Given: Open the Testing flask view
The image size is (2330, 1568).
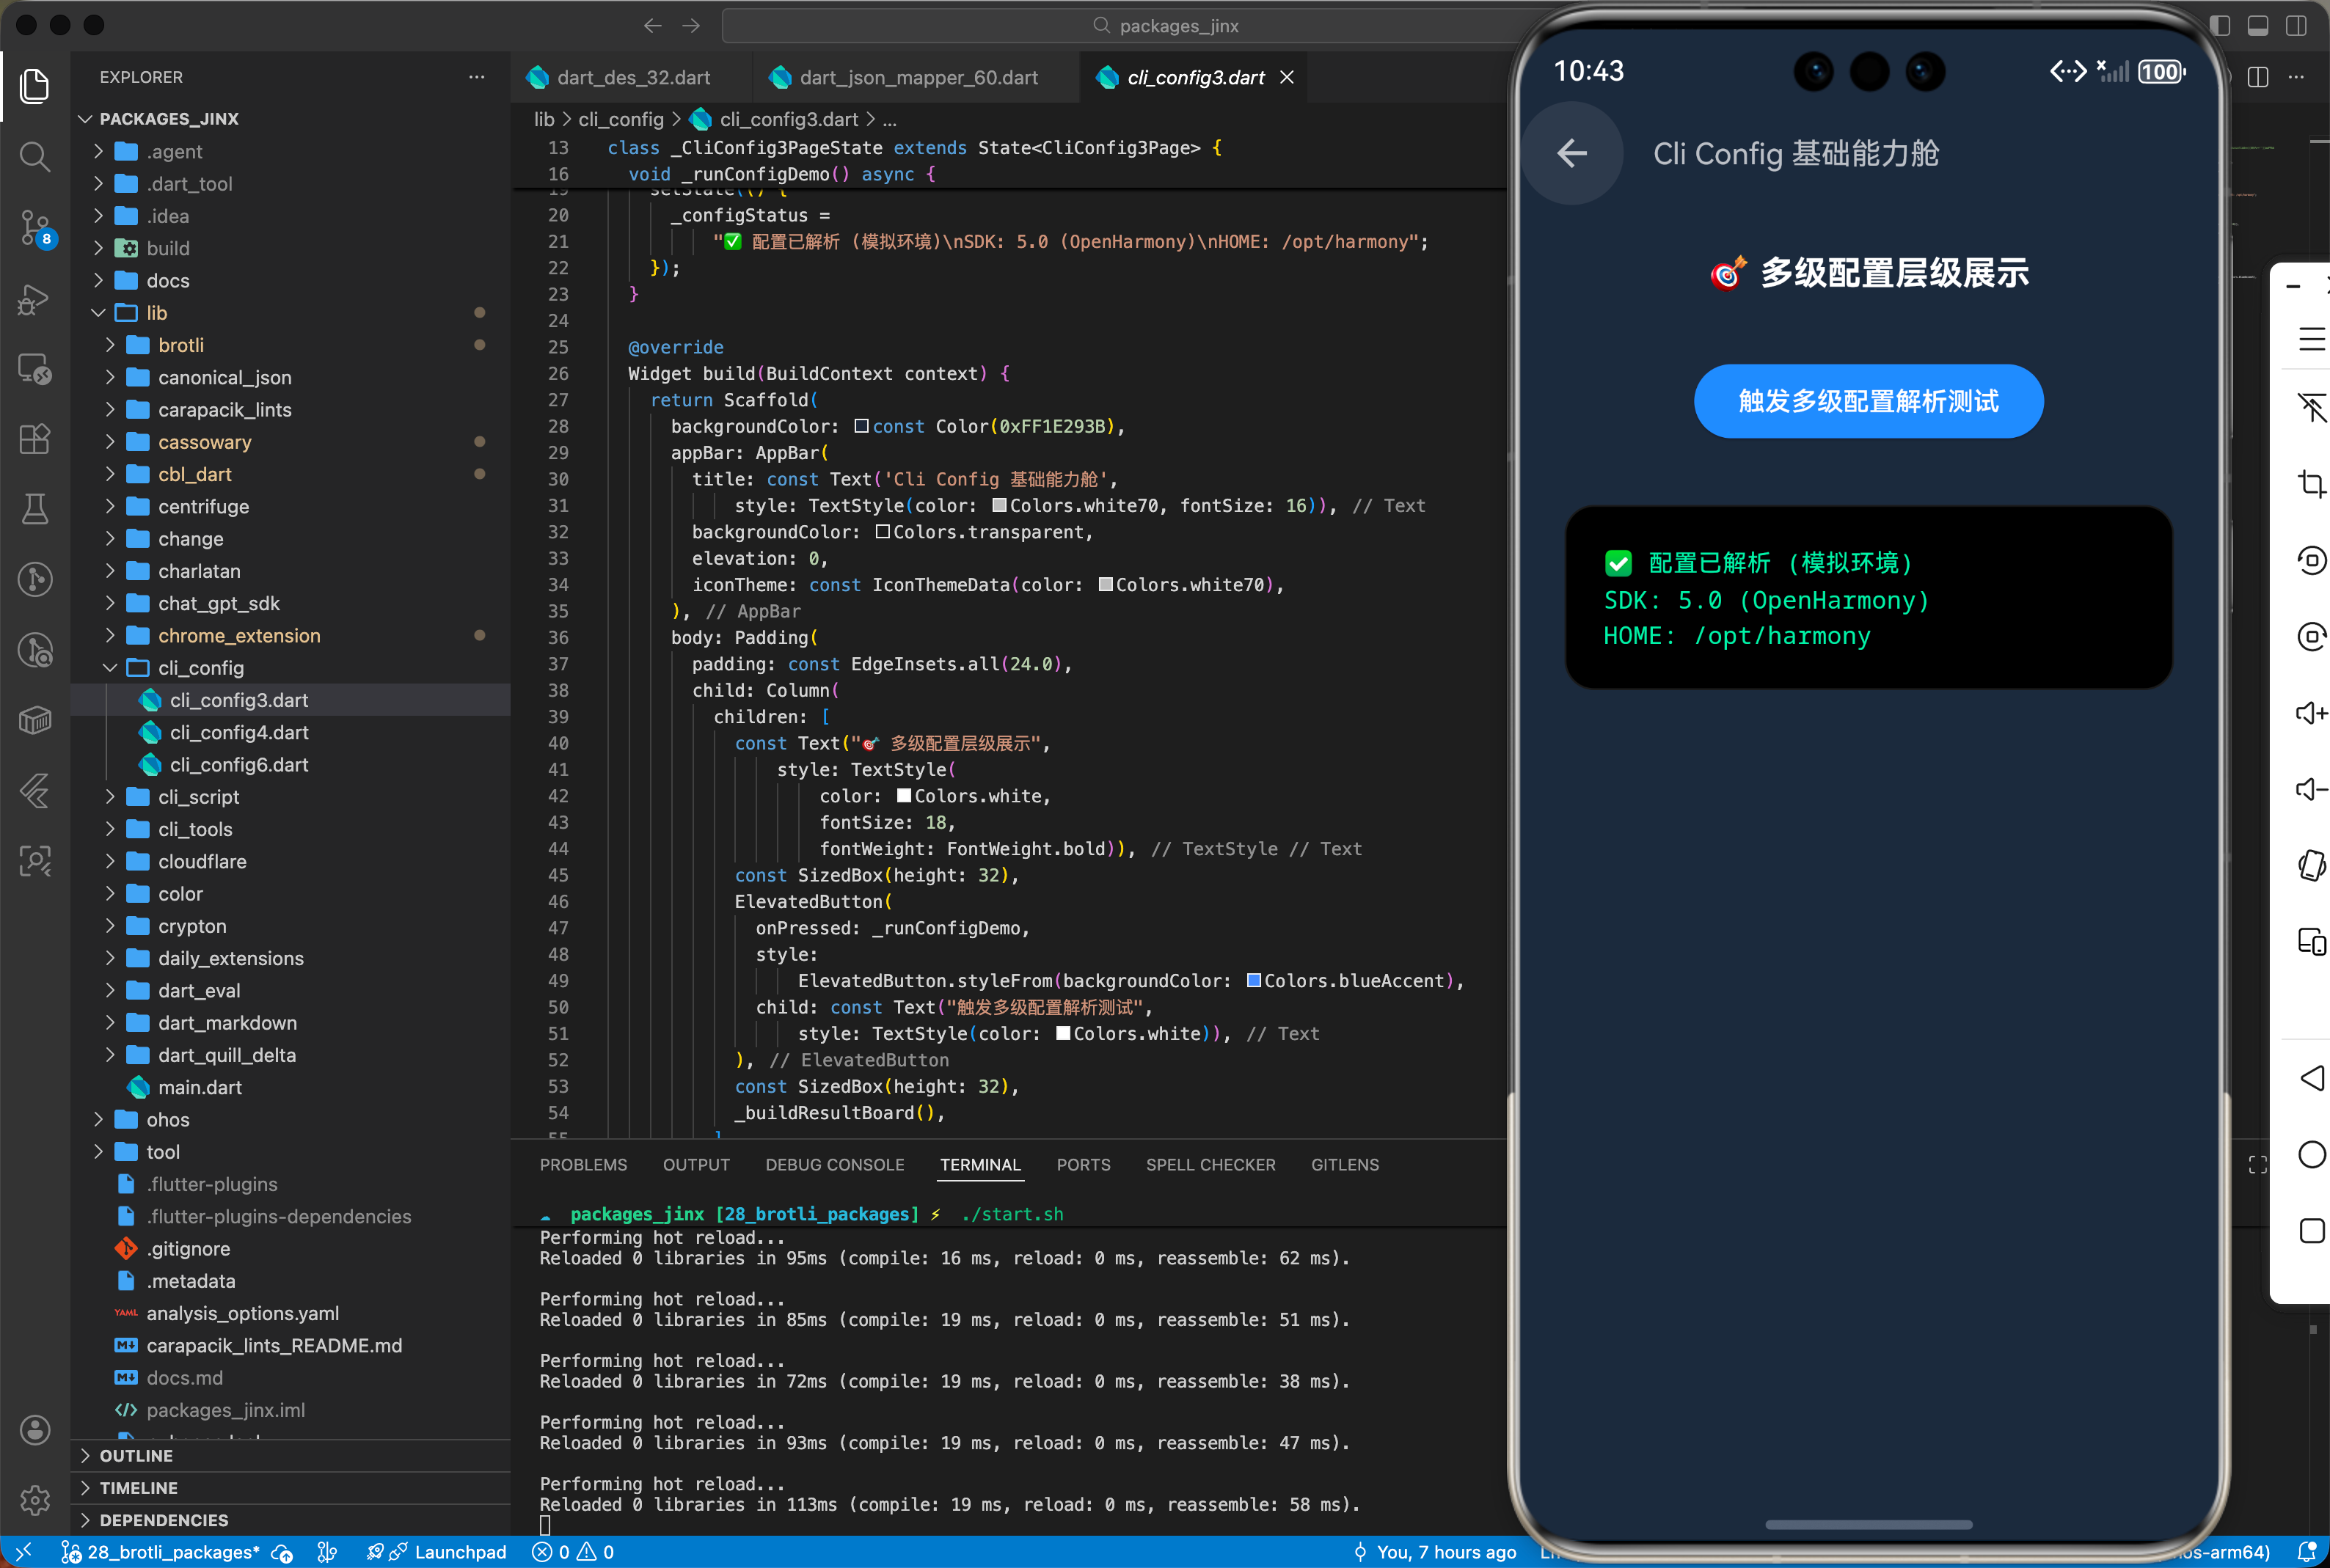Looking at the screenshot, I should [x=35, y=509].
